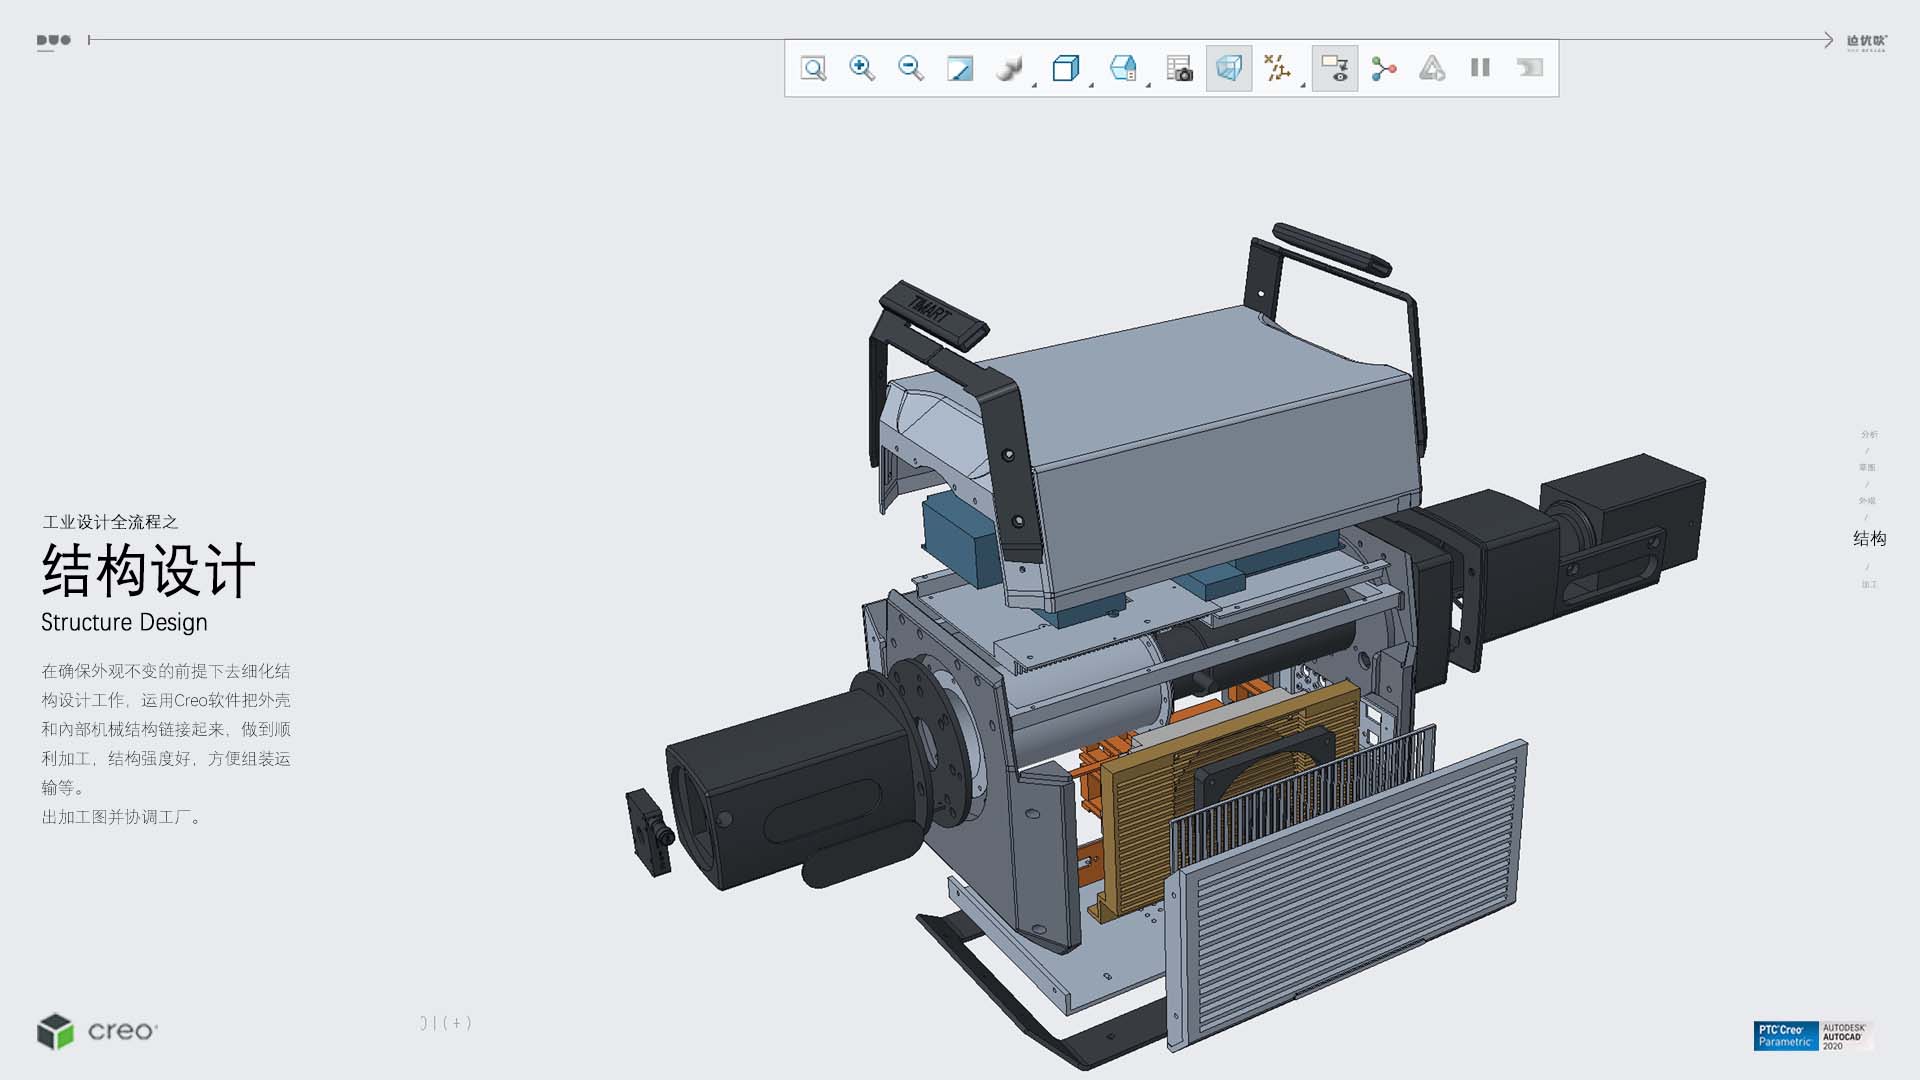
Task: Expand the rendering display style dropdown arrow
Action: (x=1034, y=86)
